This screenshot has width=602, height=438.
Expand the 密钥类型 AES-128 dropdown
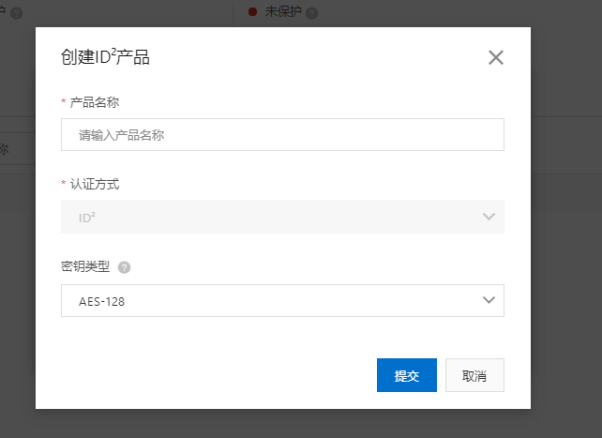[x=283, y=301]
